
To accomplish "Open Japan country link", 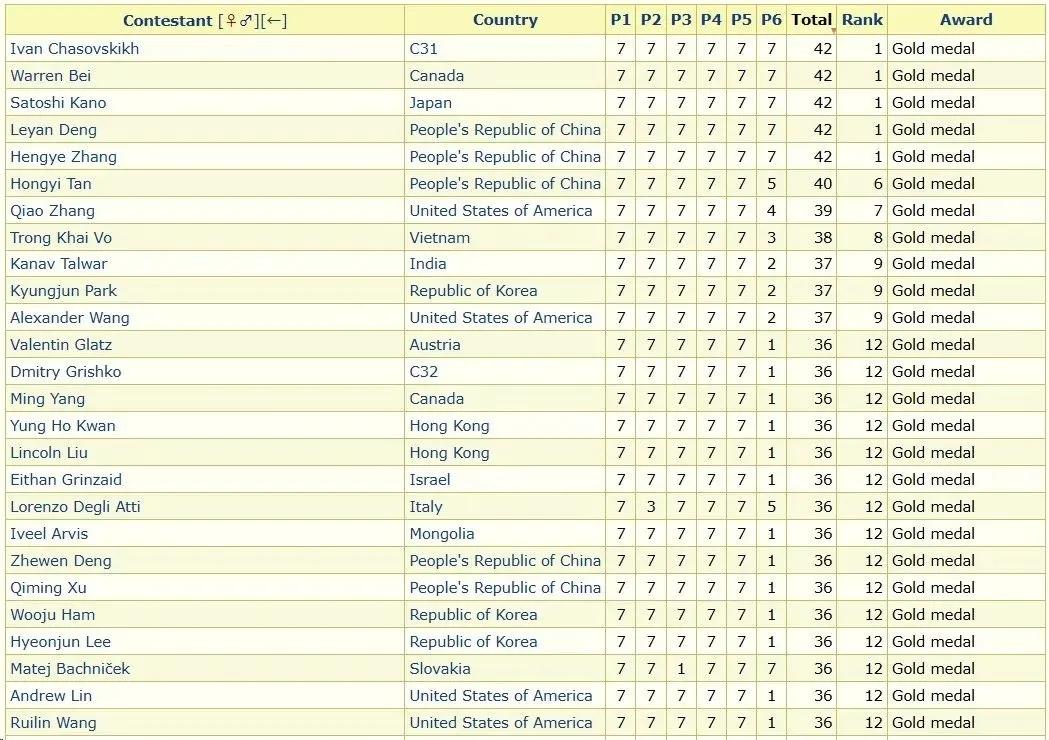I will pyautogui.click(x=431, y=102).
